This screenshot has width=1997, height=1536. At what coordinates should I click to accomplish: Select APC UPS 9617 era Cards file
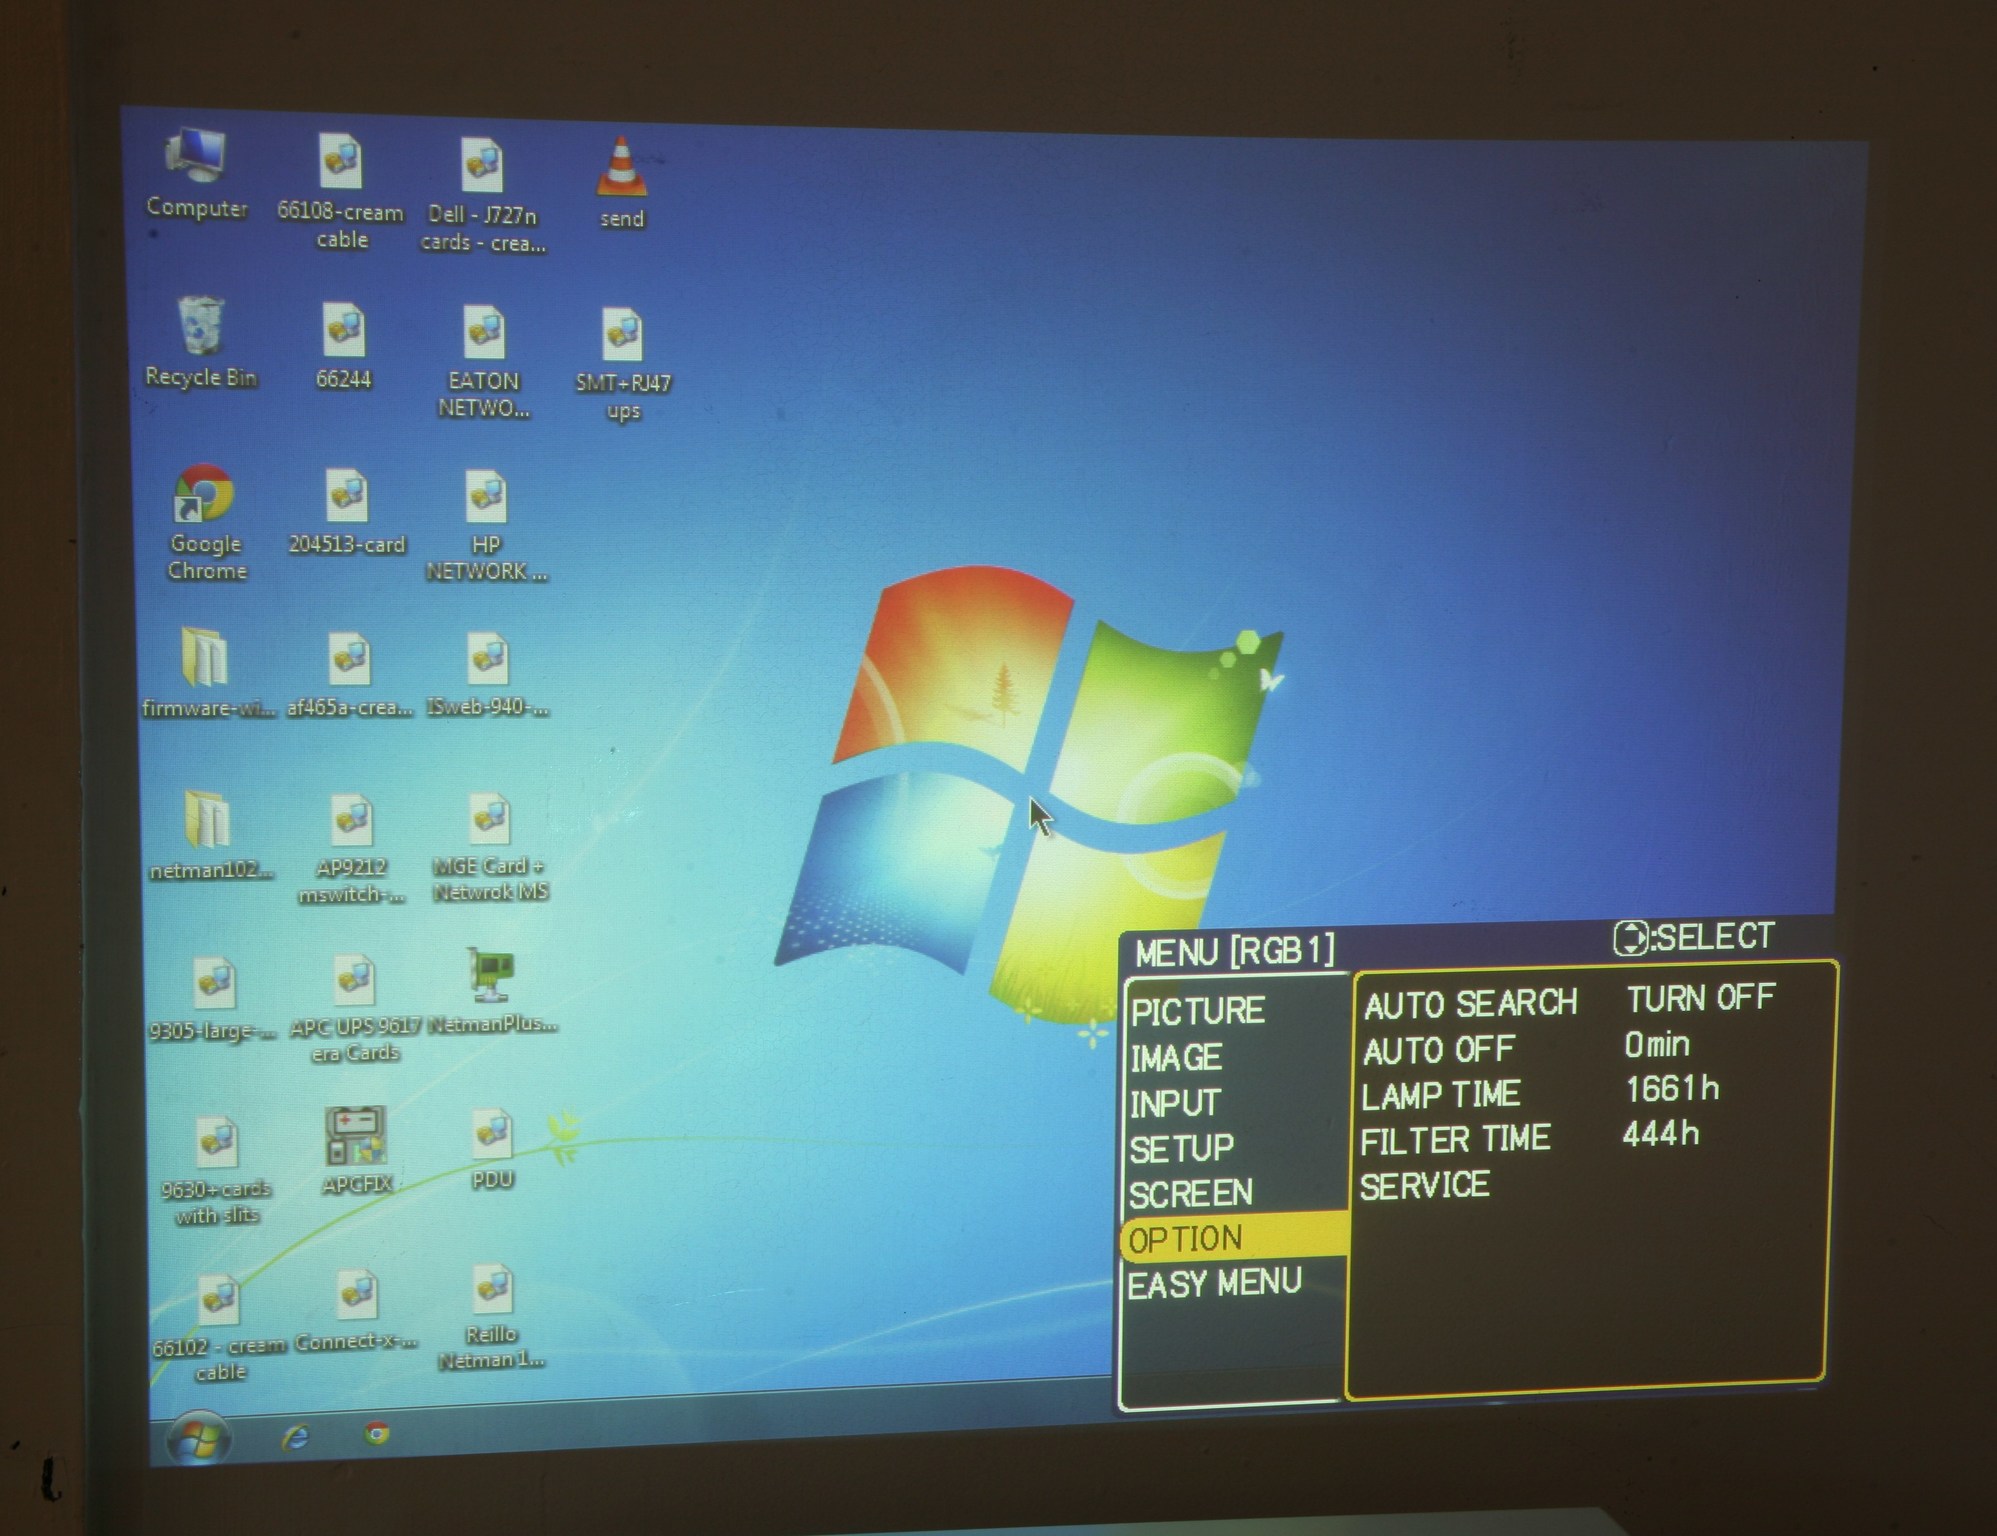pos(355,1009)
